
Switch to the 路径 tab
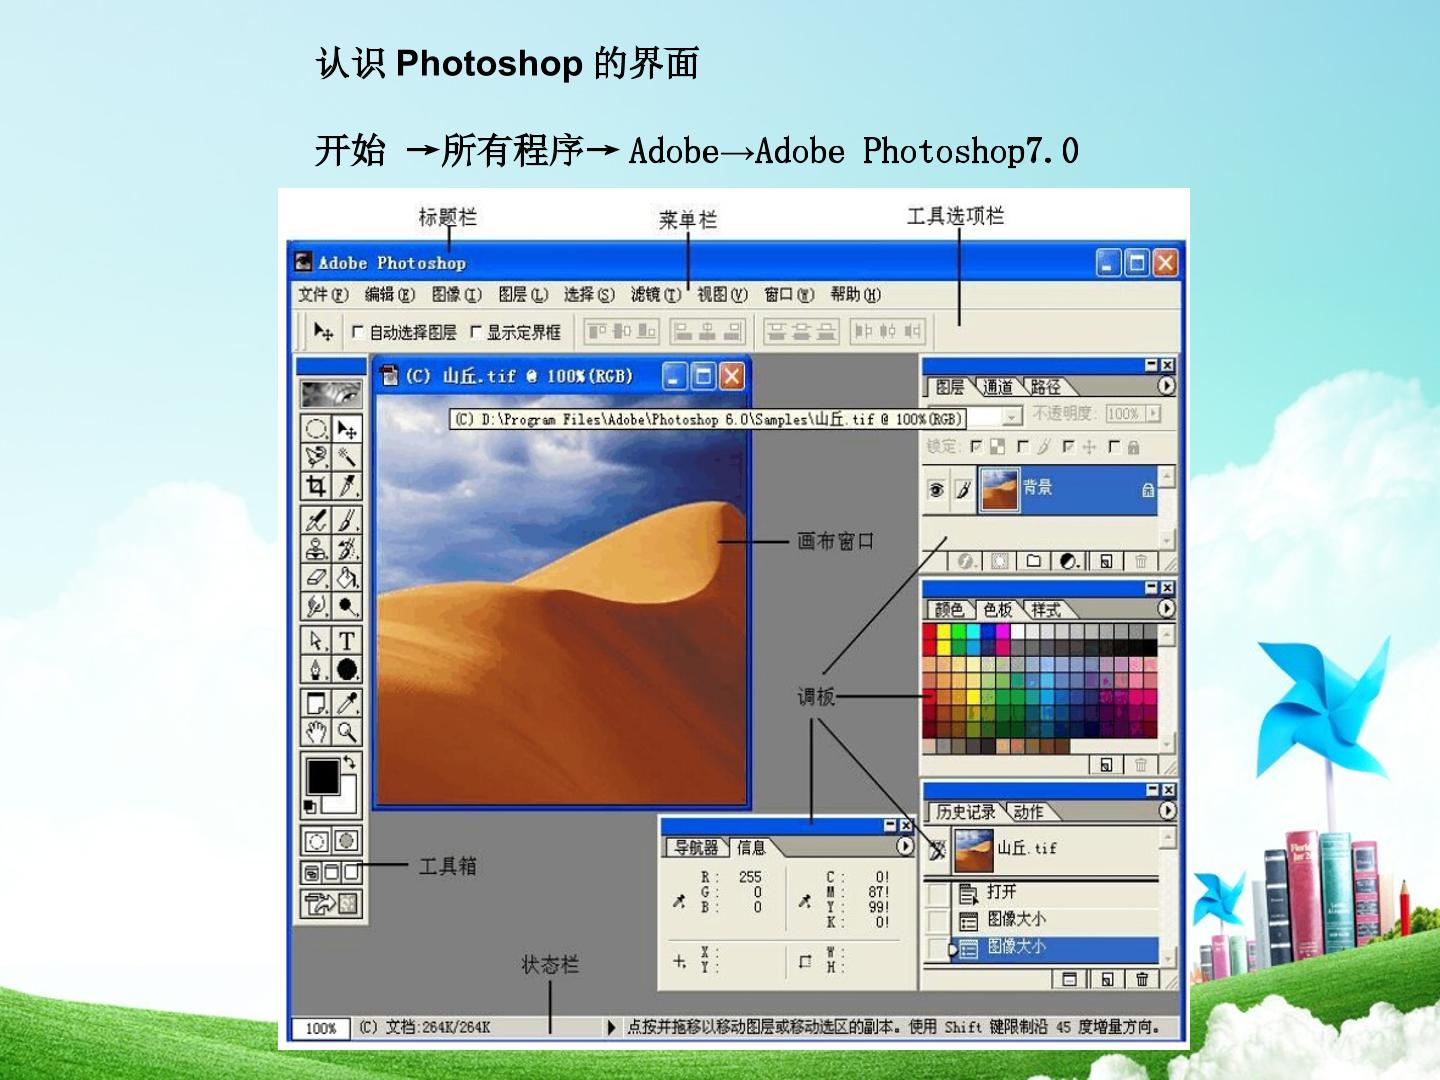click(1045, 387)
